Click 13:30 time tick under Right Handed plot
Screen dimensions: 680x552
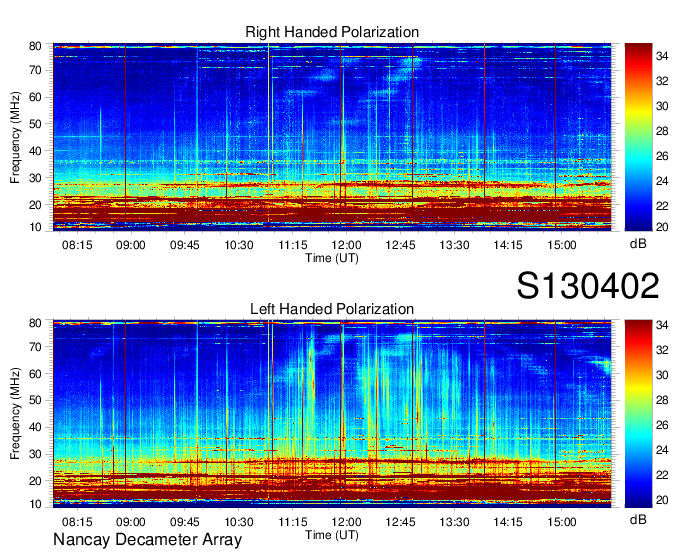tap(454, 245)
